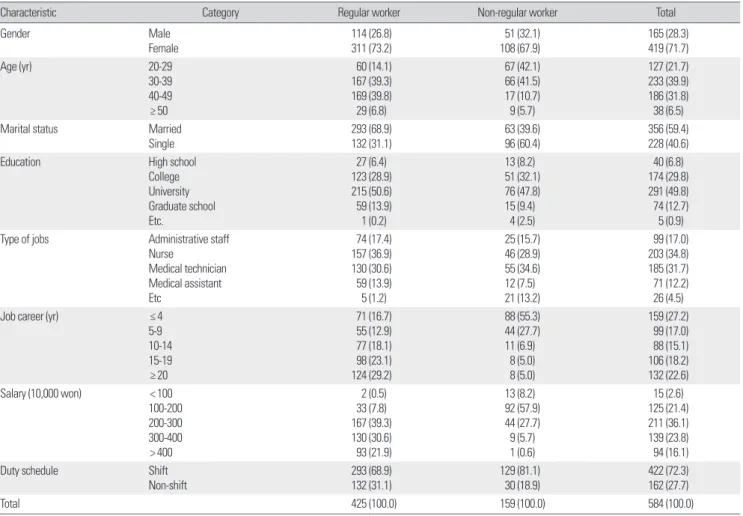
Task: Click the 'Characteristic' column header
Action: pyautogui.click(x=28, y=12)
